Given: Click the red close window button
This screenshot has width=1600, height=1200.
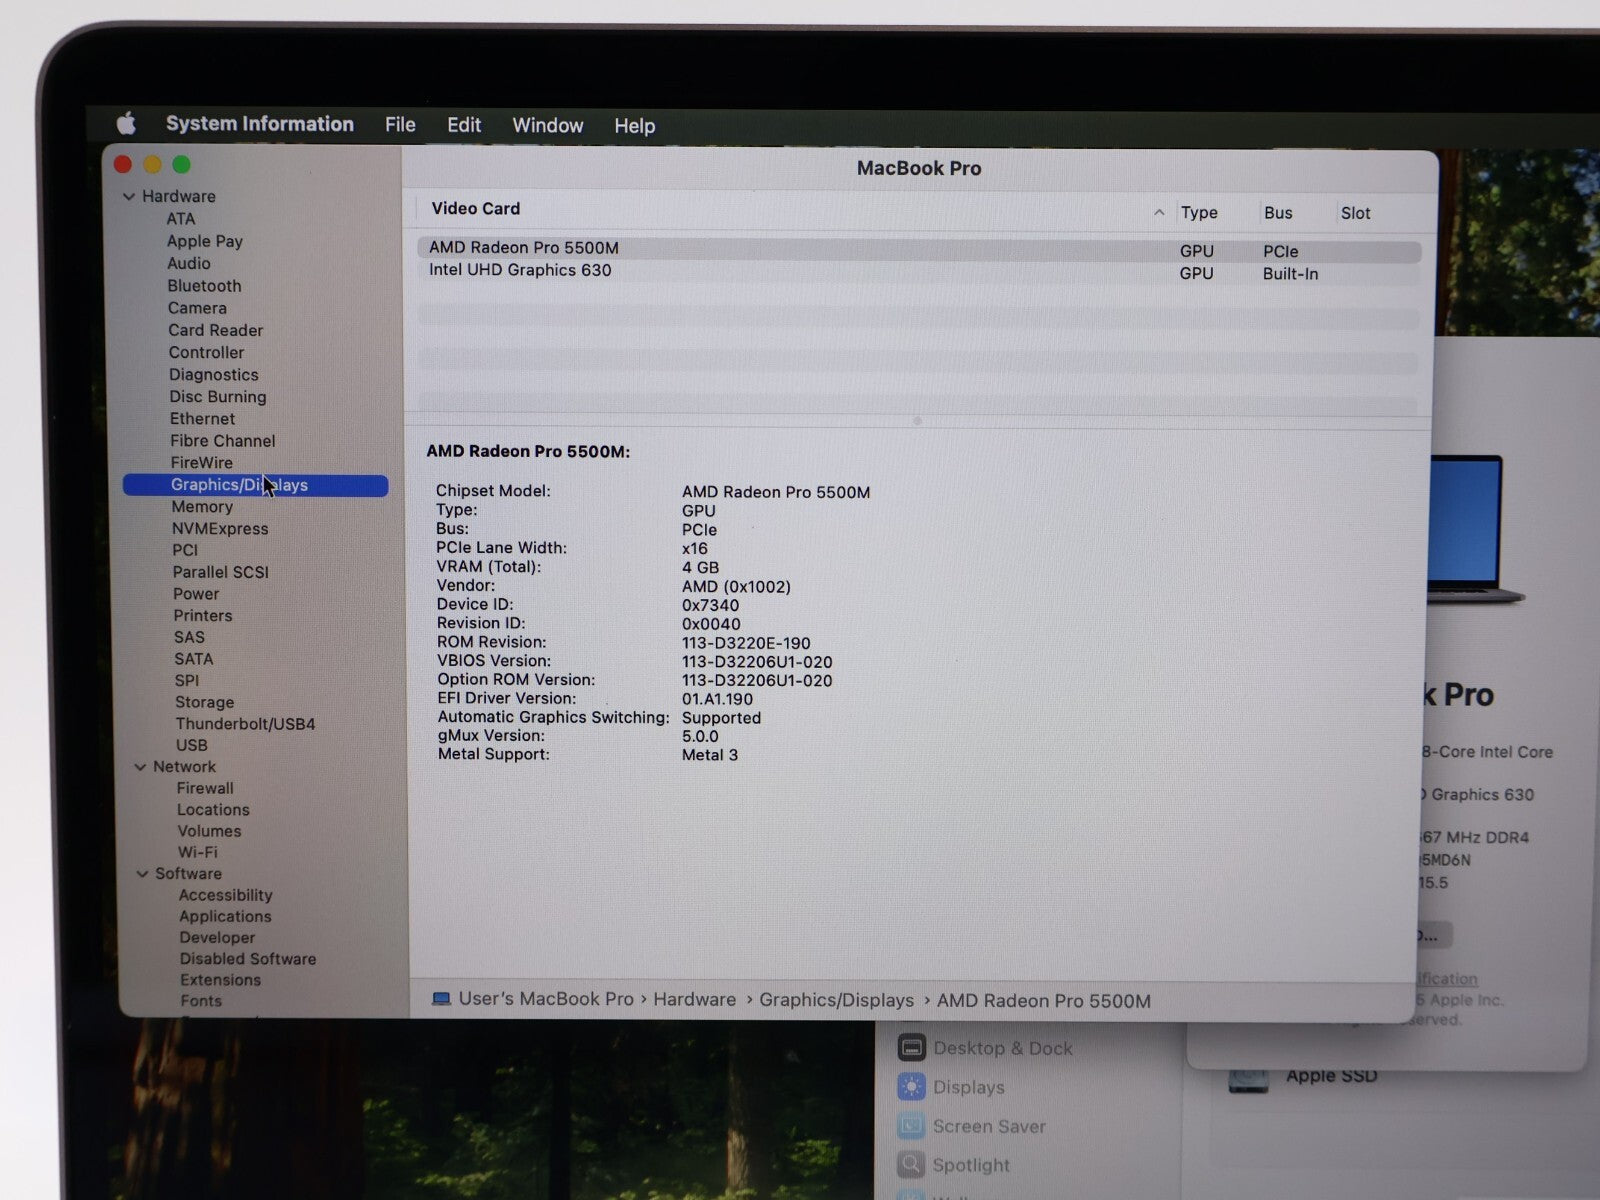Looking at the screenshot, I should point(123,164).
